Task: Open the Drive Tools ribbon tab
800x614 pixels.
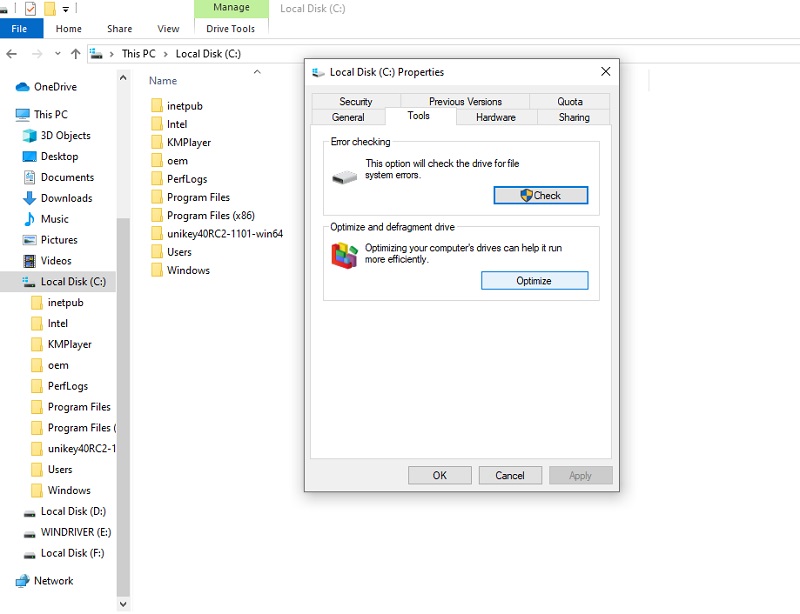Action: pos(231,29)
